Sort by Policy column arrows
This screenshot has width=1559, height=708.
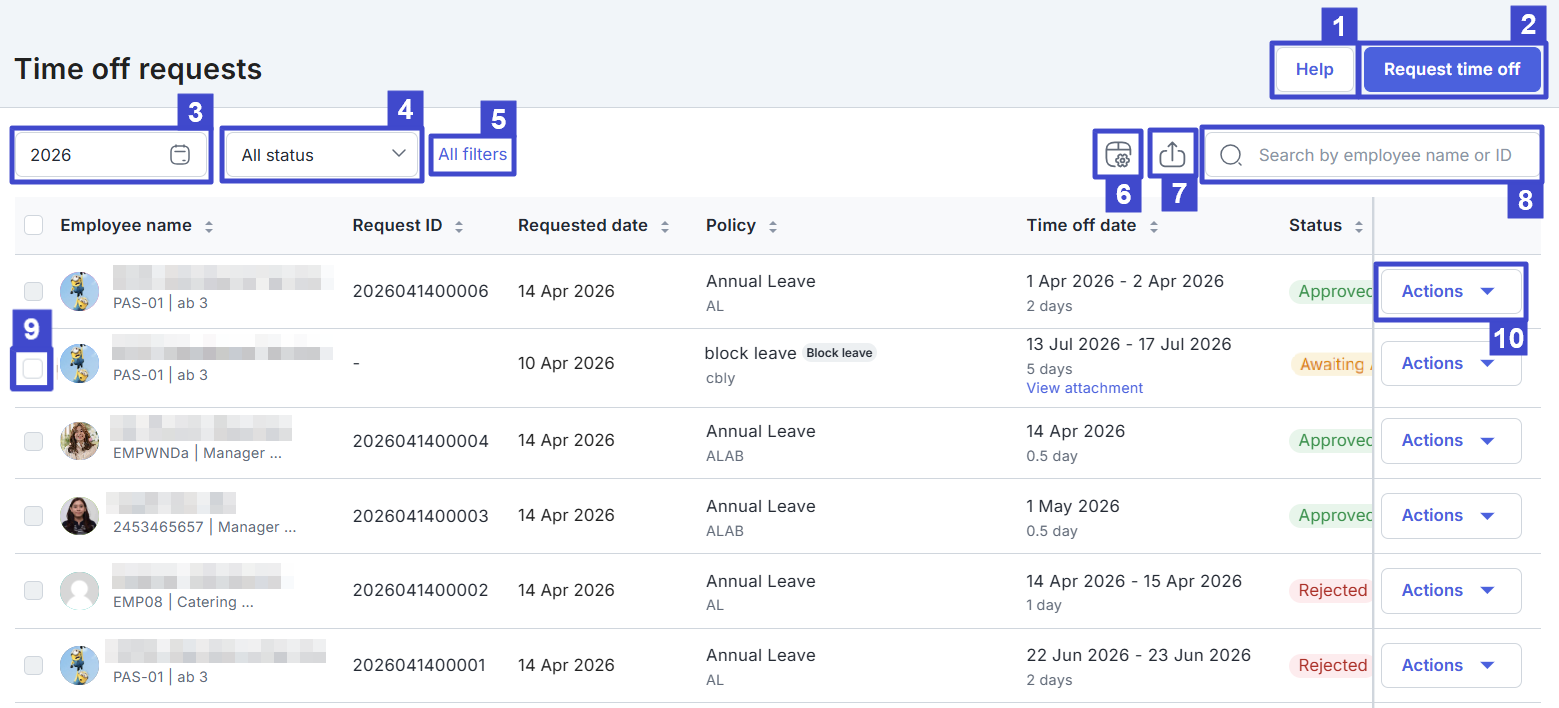click(773, 227)
